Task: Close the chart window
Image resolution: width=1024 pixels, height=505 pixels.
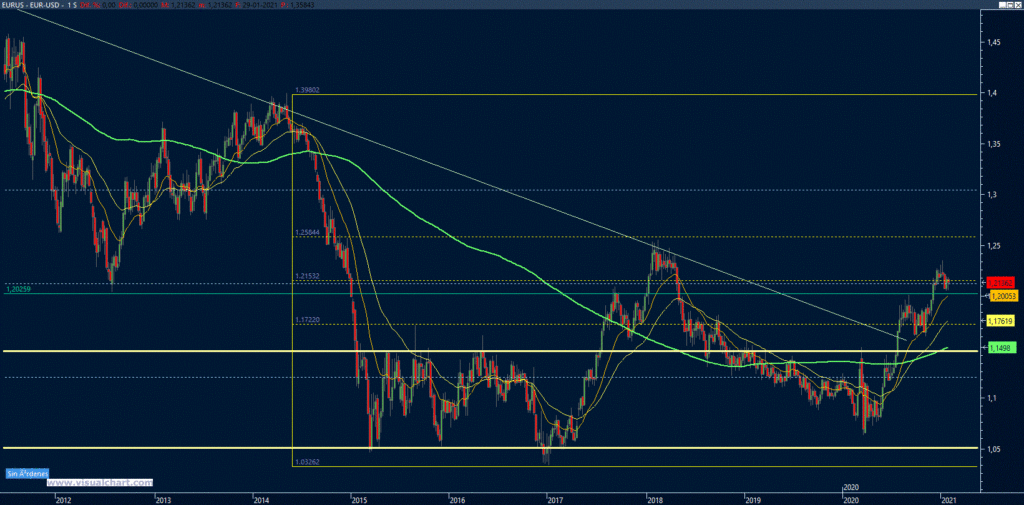Action: [1018, 4]
